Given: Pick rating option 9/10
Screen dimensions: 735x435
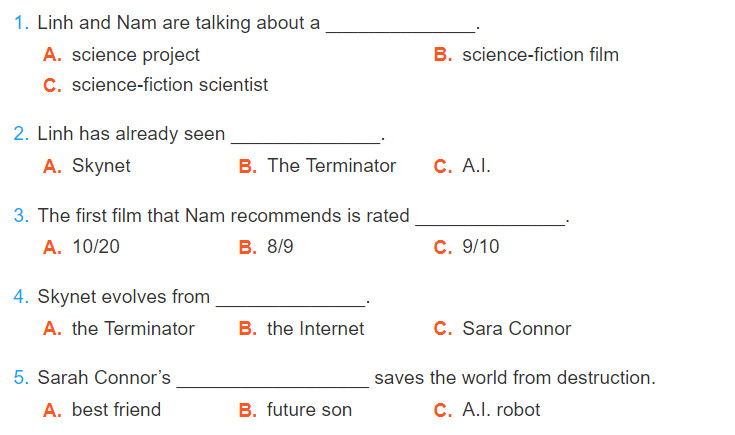Looking at the screenshot, I should (x=467, y=247).
